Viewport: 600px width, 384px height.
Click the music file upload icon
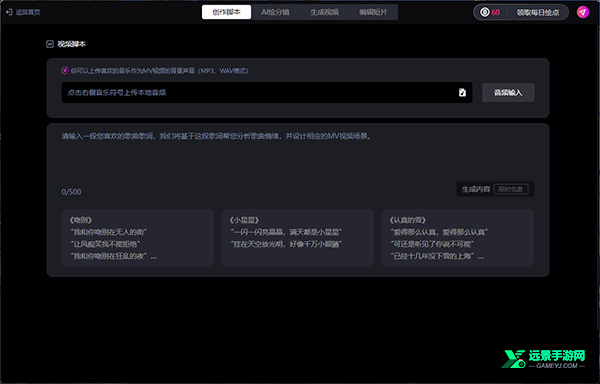462,93
